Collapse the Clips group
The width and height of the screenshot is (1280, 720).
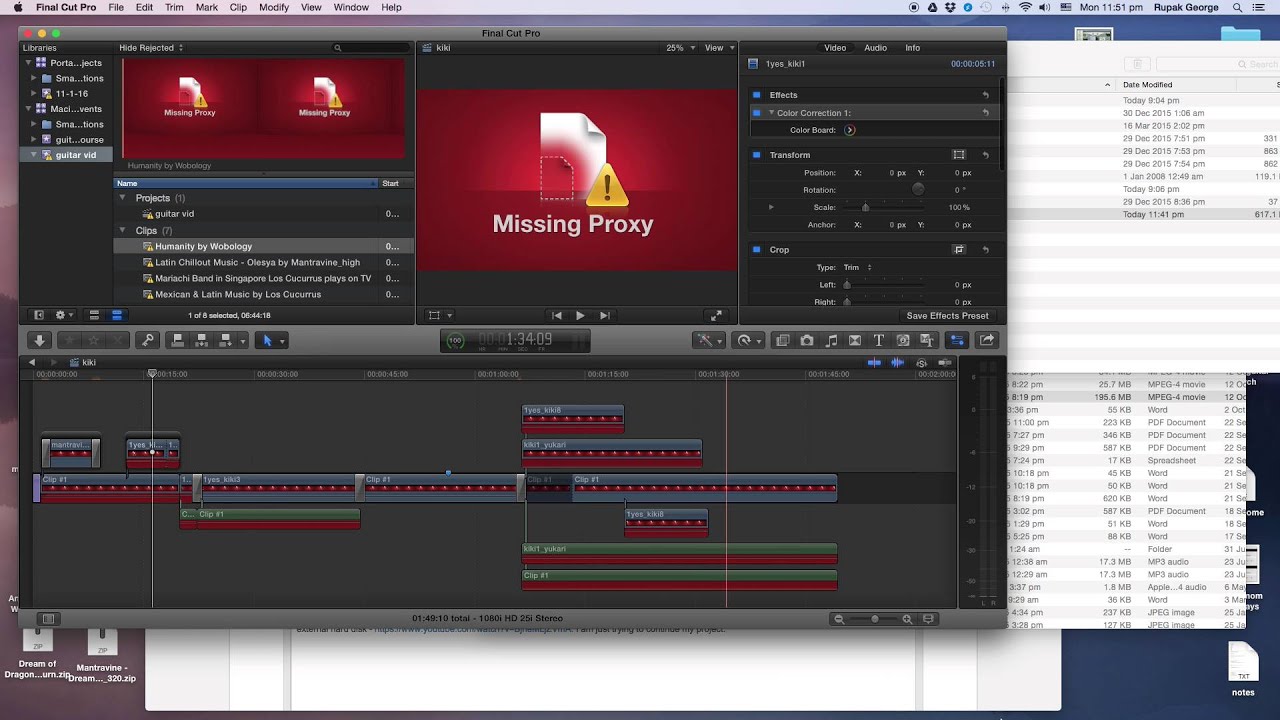(123, 230)
